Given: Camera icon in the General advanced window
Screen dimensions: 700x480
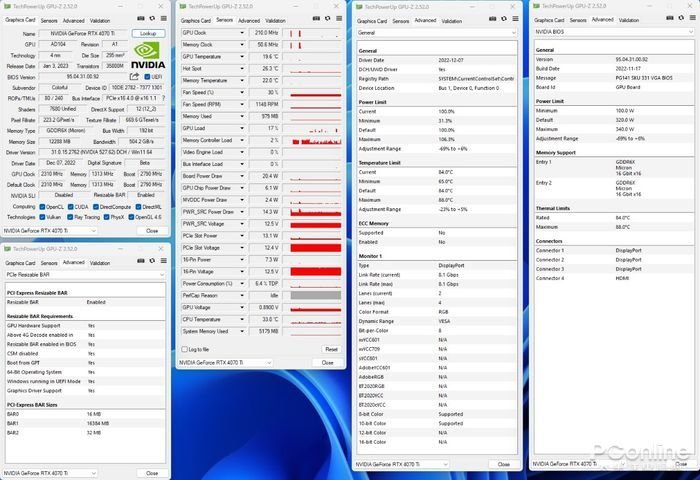Looking at the screenshot, I should coord(492,19).
